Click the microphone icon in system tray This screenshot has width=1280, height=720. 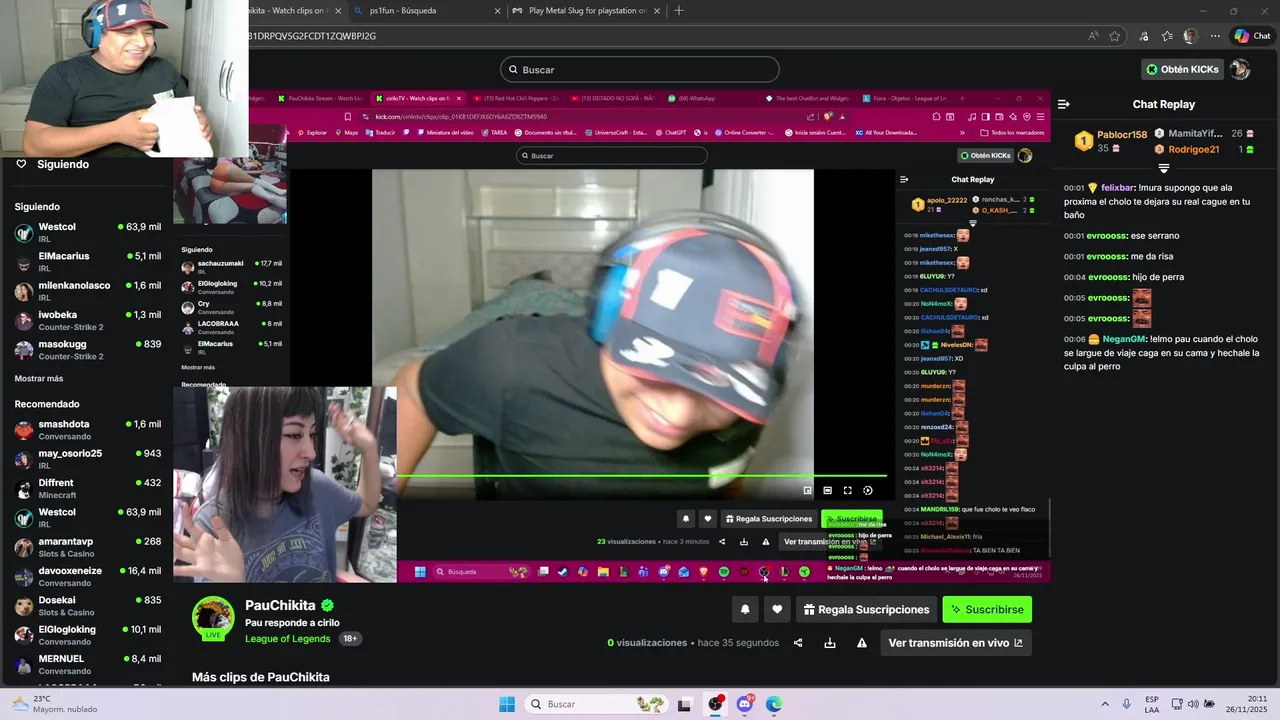pyautogui.click(x=1127, y=704)
